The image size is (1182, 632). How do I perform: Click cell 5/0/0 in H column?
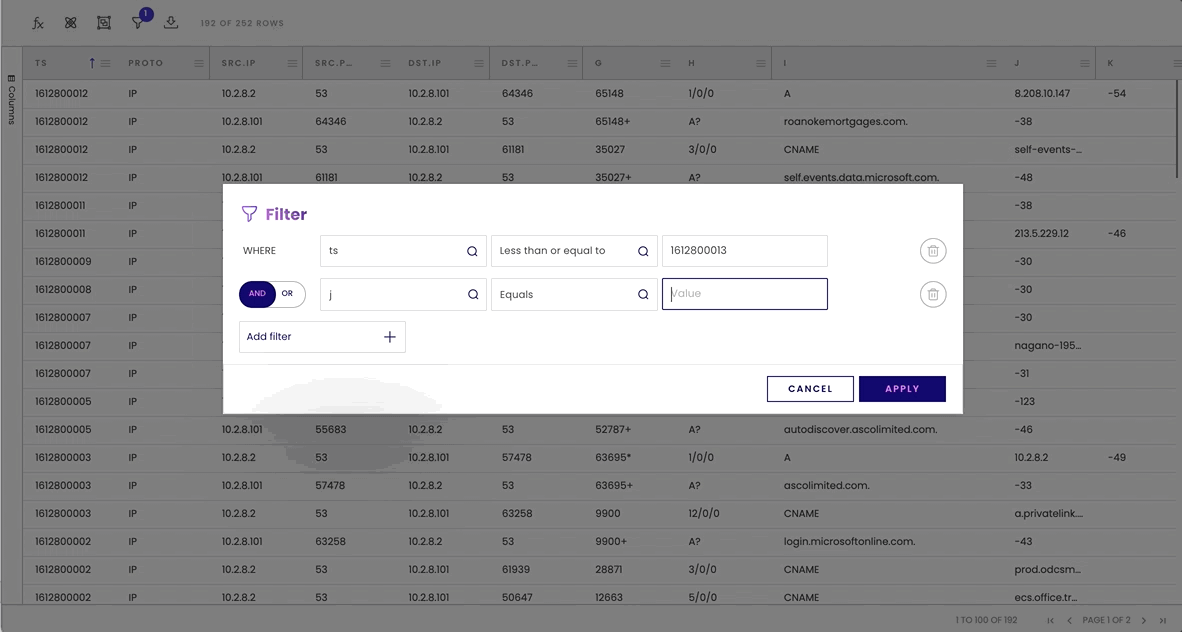(x=701, y=597)
